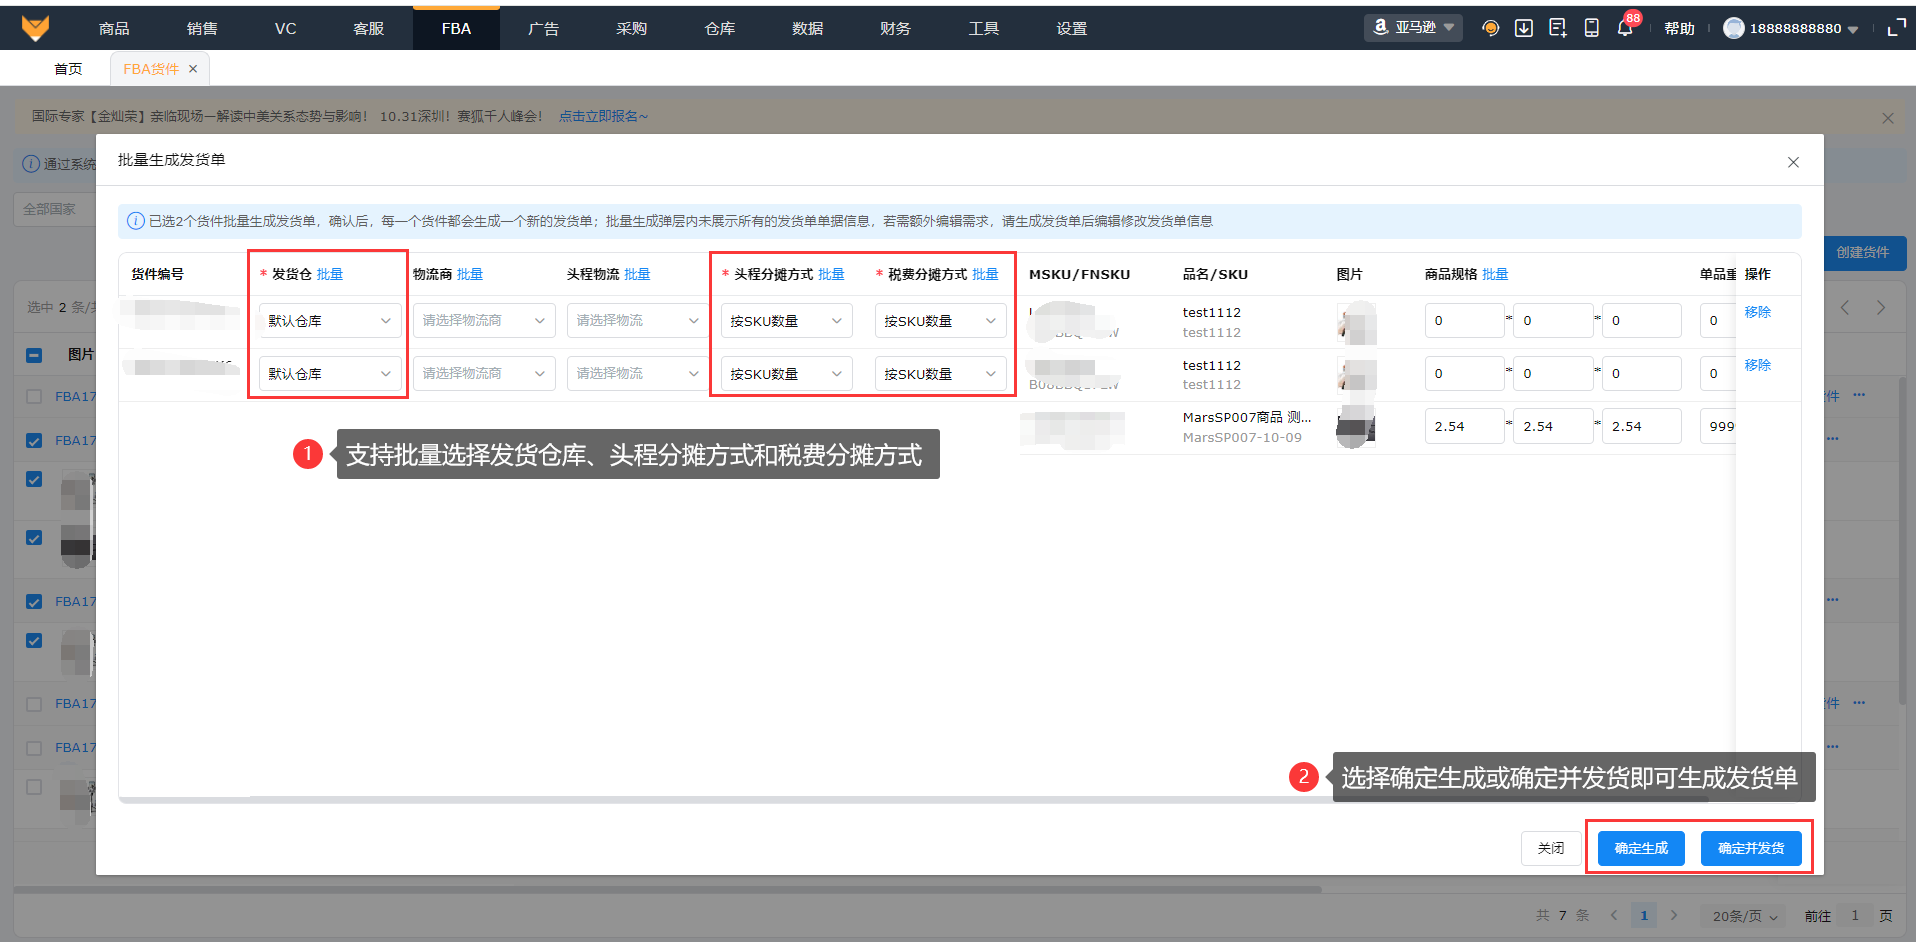Click 移除 in the first row
Screen dimensions: 1916x942
click(1758, 312)
